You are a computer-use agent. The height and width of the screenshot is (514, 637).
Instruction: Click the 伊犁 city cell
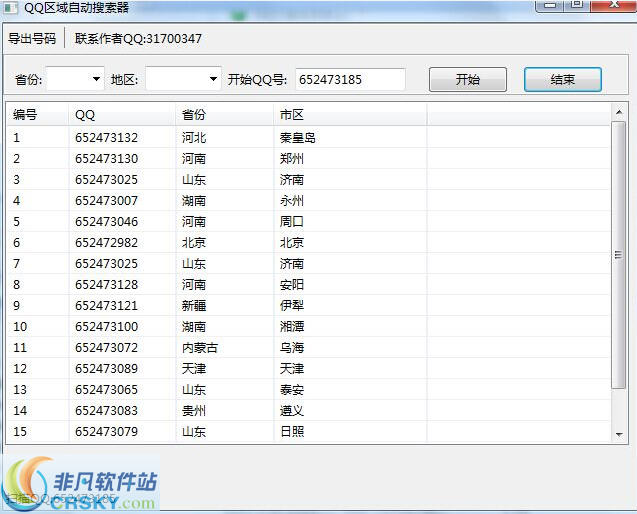[x=292, y=306]
